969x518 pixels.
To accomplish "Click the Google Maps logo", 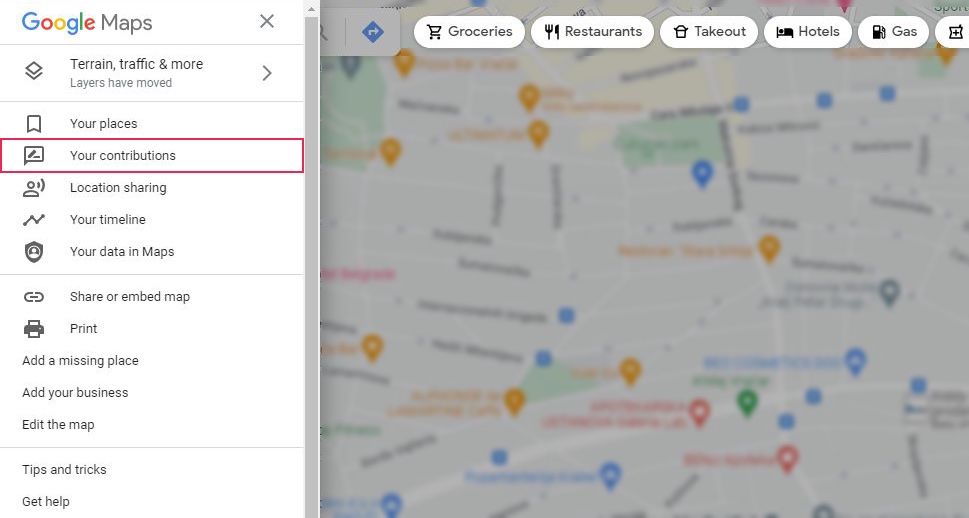I will click(x=87, y=23).
